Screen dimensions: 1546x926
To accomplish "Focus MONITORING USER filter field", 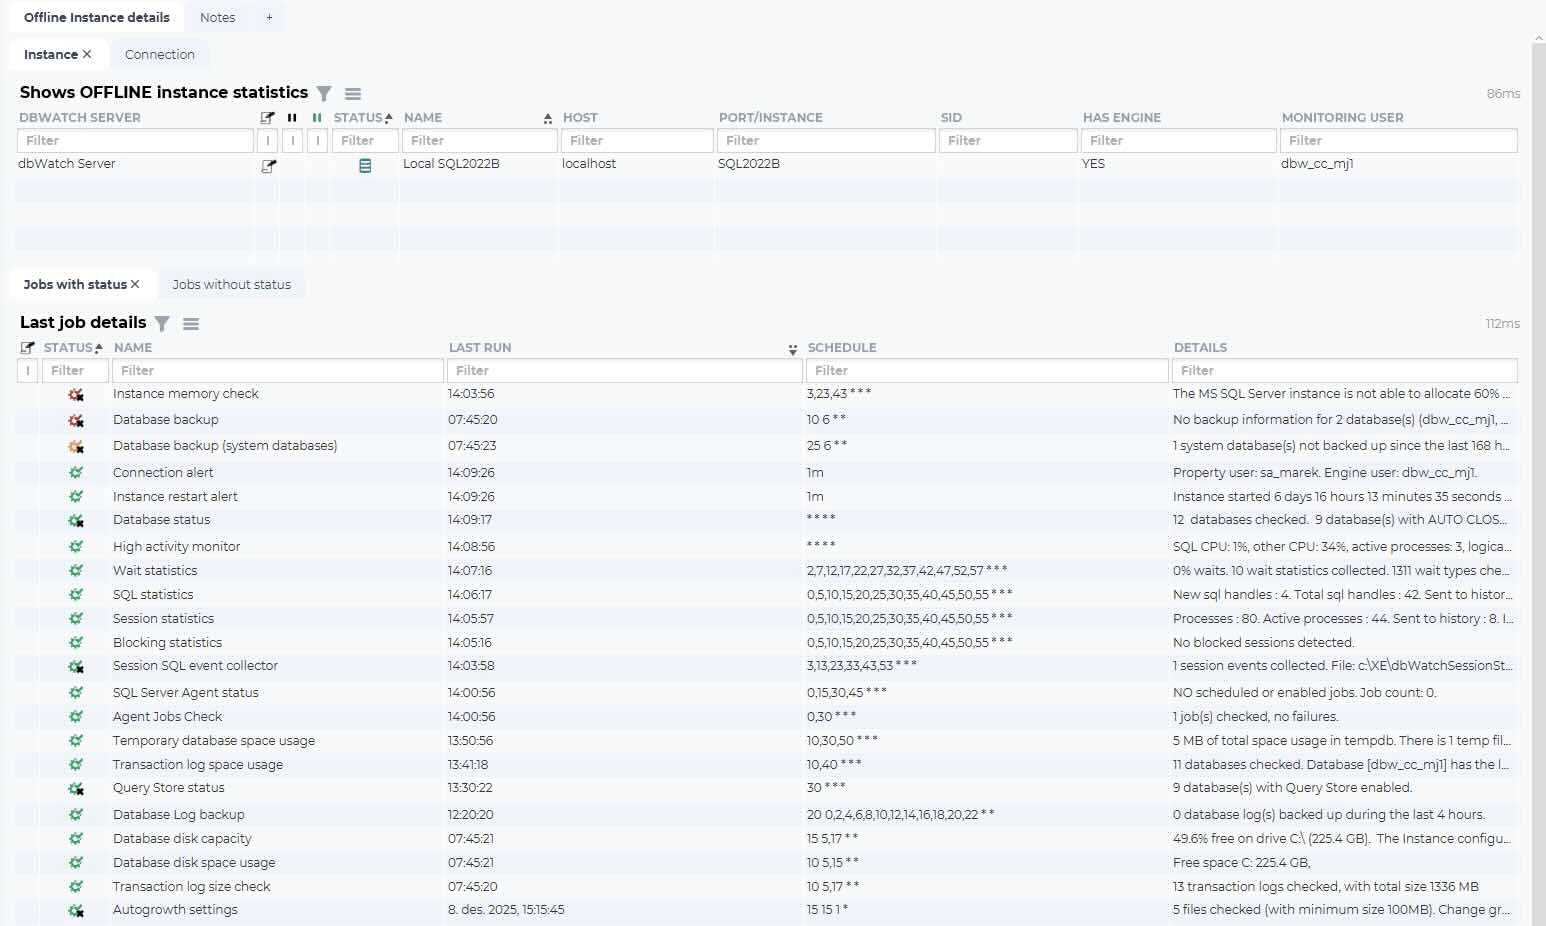I will 1399,141.
